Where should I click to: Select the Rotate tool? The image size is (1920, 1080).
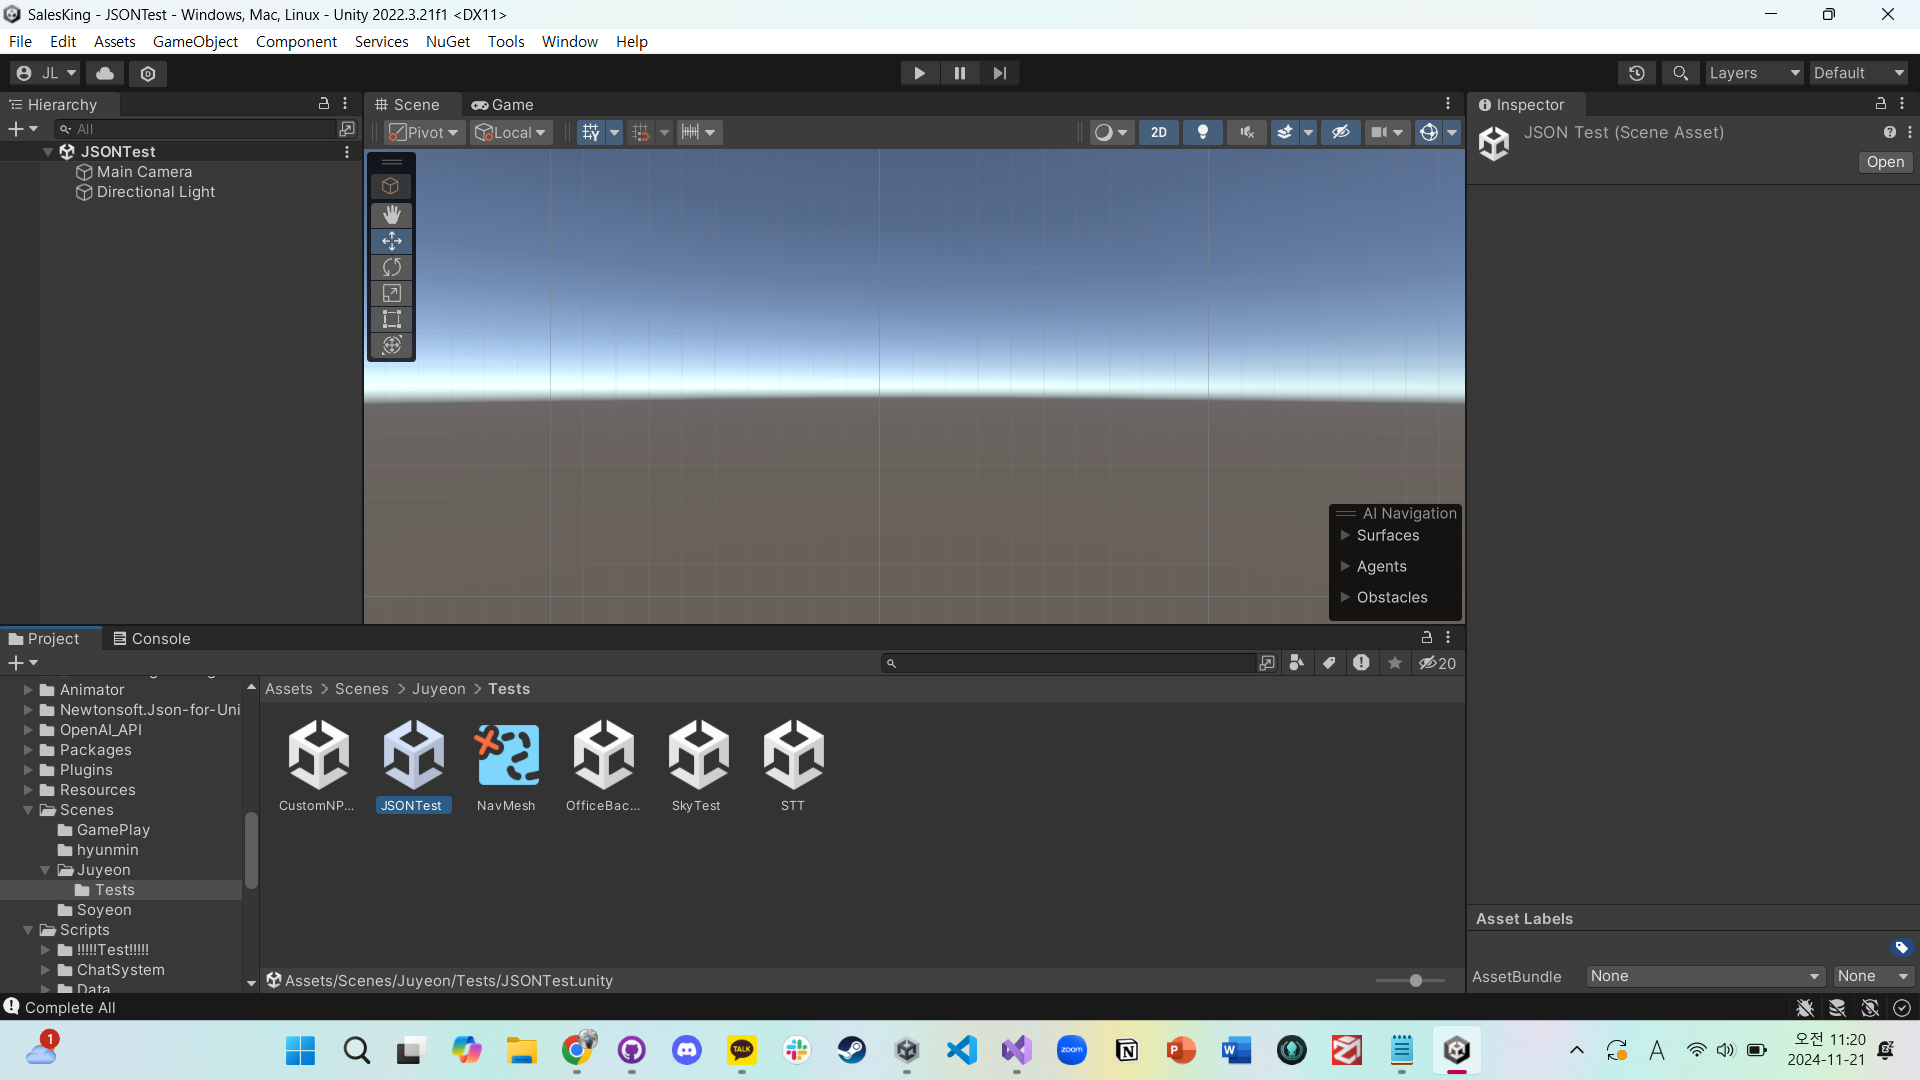pos(391,267)
